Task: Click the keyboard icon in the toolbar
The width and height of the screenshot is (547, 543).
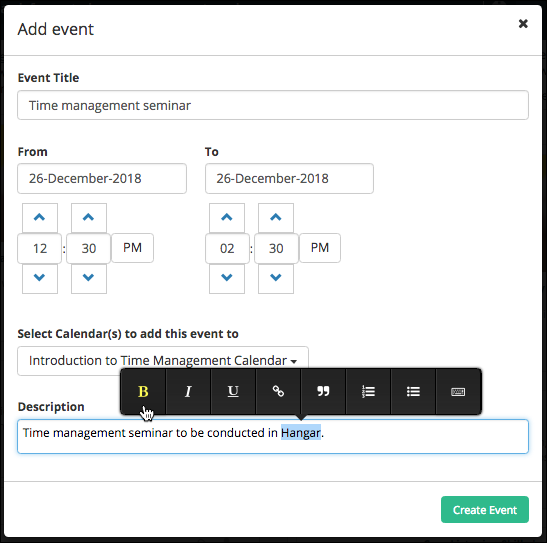Action: [458, 391]
